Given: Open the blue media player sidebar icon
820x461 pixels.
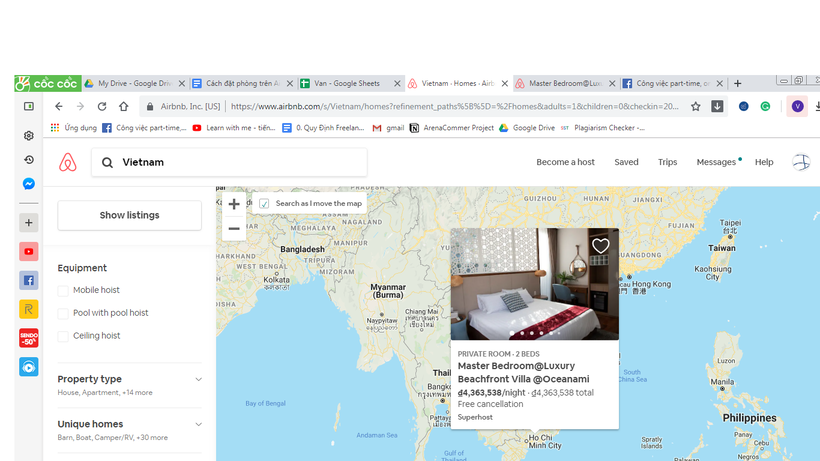Looking at the screenshot, I should 29,367.
